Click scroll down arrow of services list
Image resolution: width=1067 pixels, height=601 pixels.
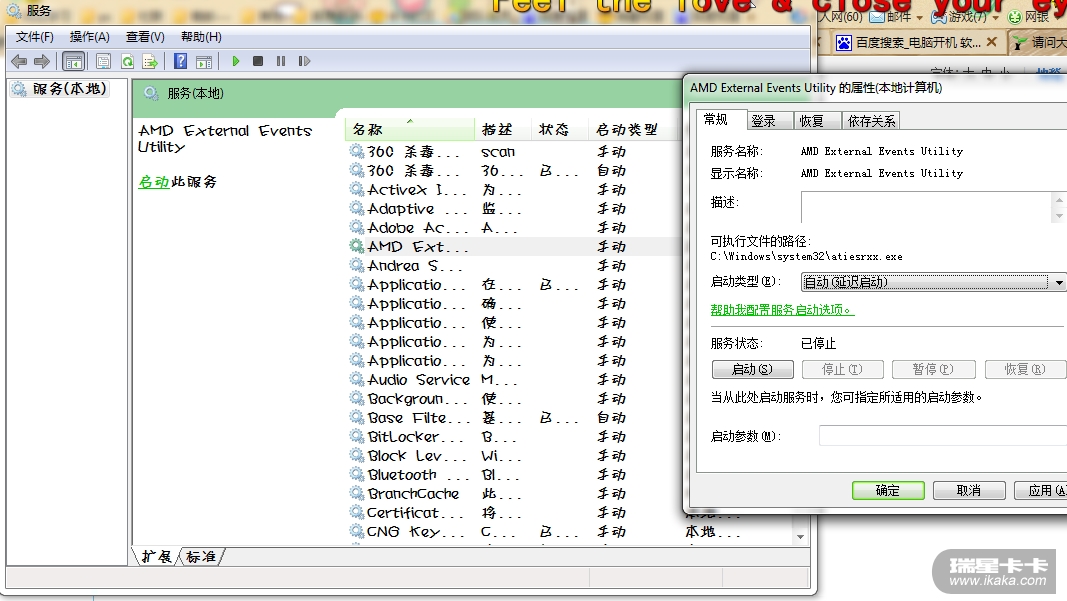coord(800,537)
